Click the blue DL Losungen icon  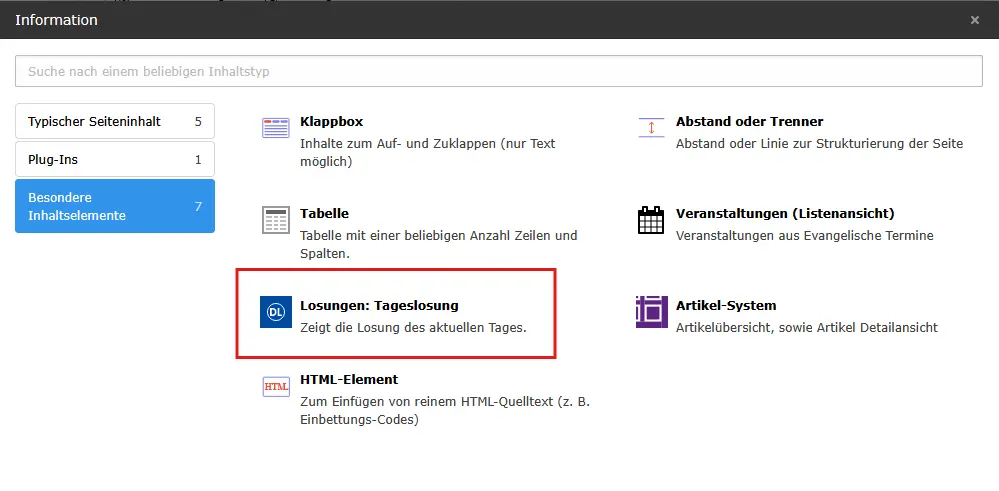pyautogui.click(x=275, y=312)
